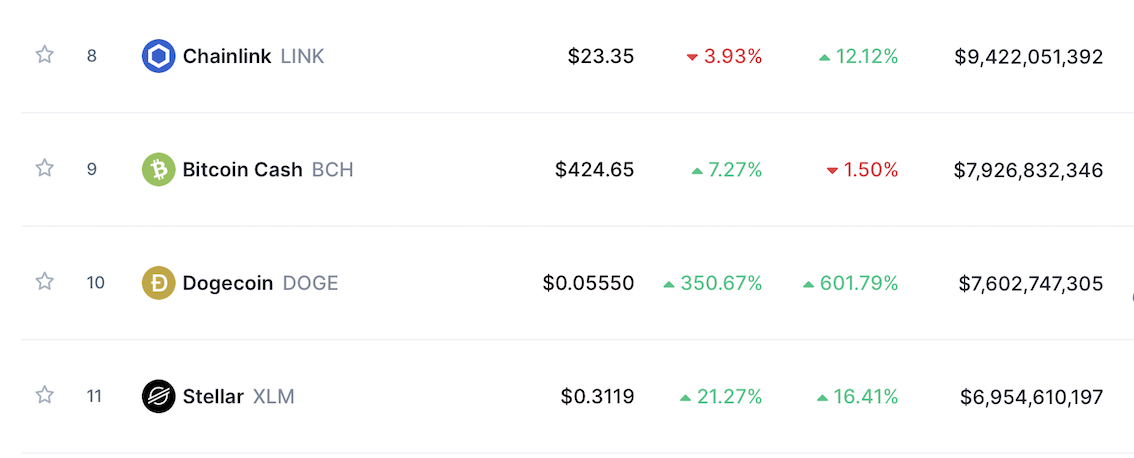1134x458 pixels.
Task: Go to the Dogecoin detail page
Action: [x=228, y=283]
